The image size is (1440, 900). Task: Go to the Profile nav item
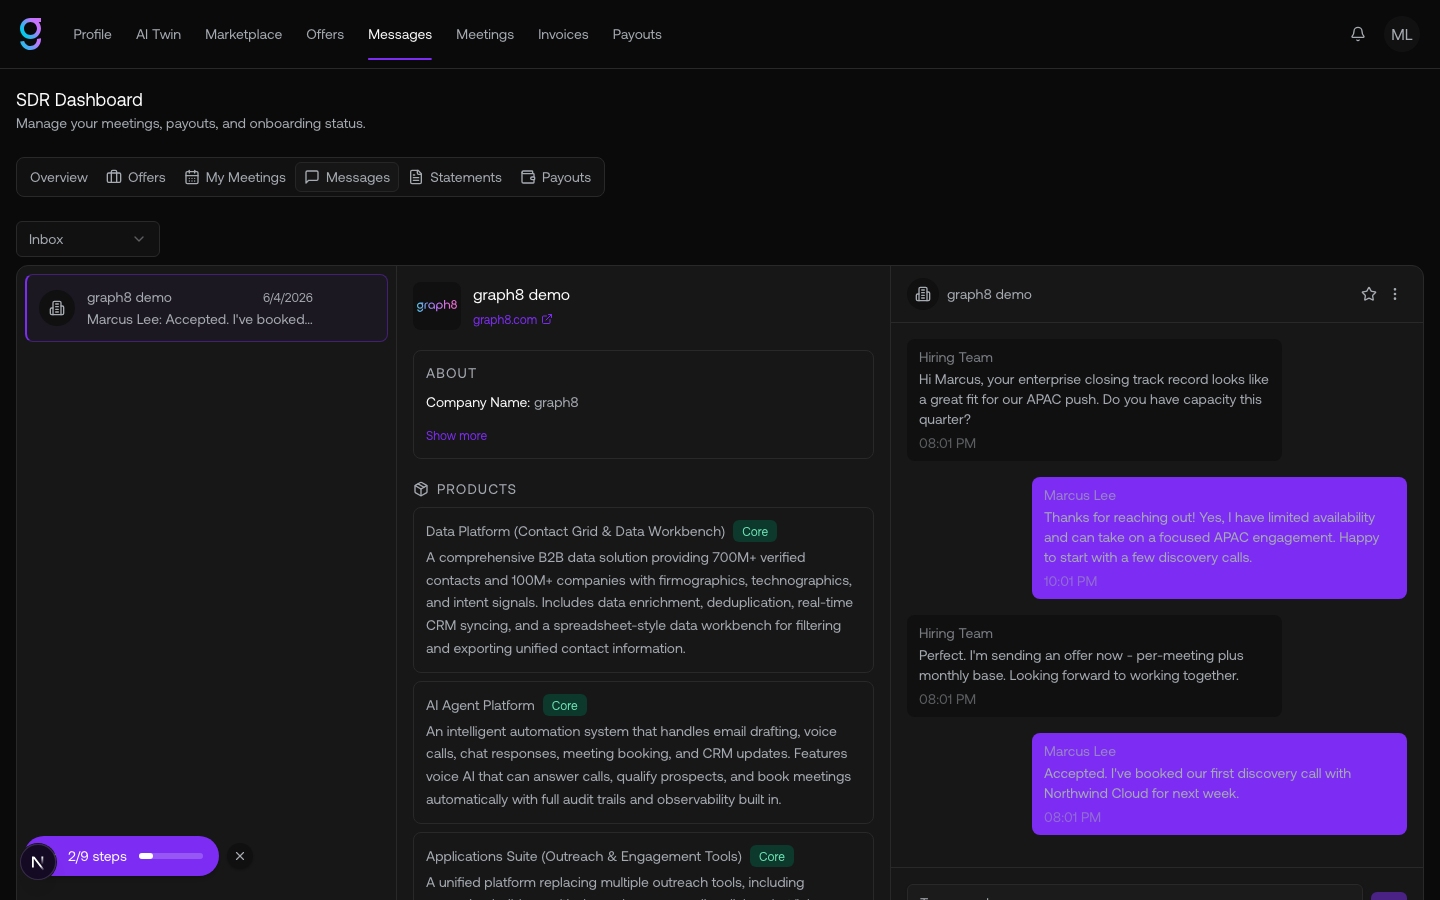(x=92, y=34)
